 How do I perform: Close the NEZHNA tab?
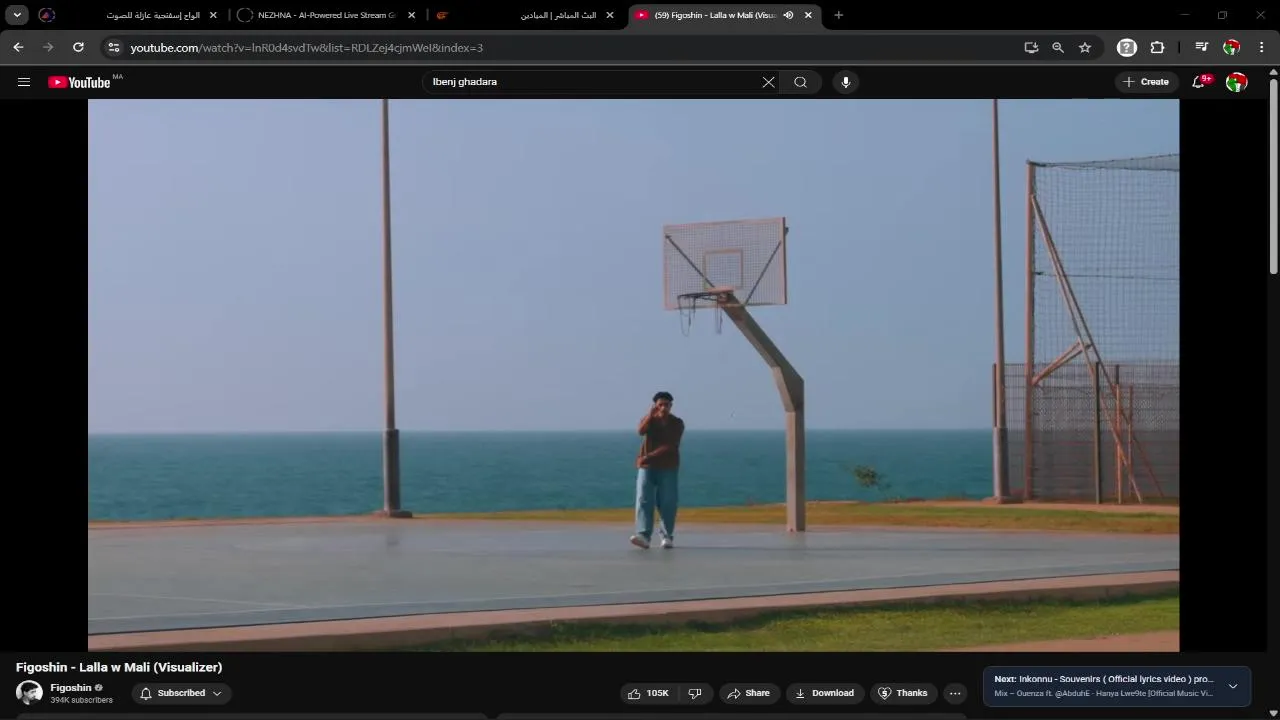[411, 15]
